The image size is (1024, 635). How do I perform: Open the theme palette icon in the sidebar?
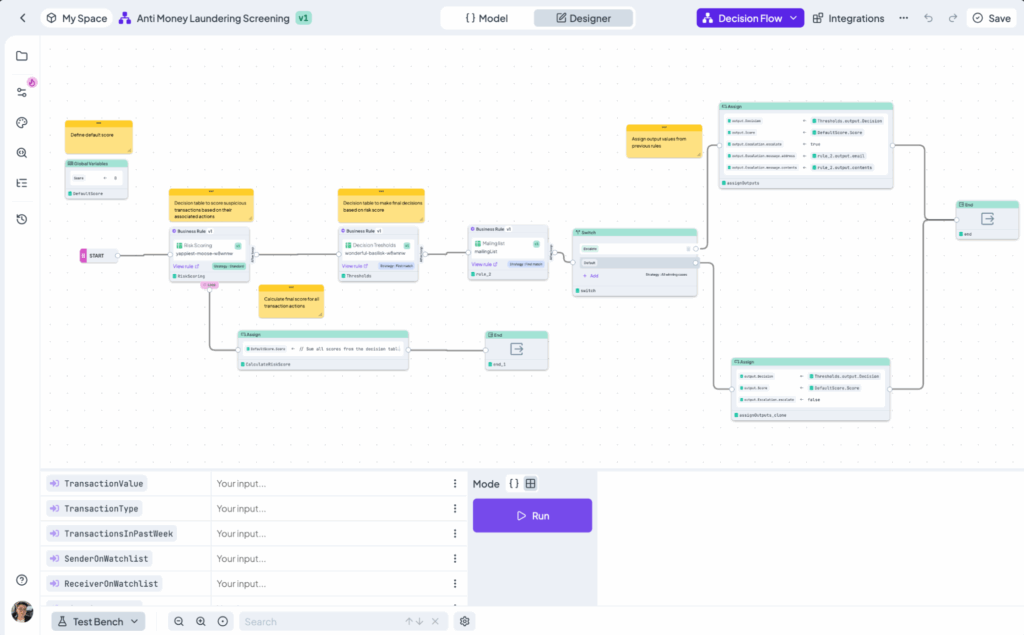[x=22, y=122]
